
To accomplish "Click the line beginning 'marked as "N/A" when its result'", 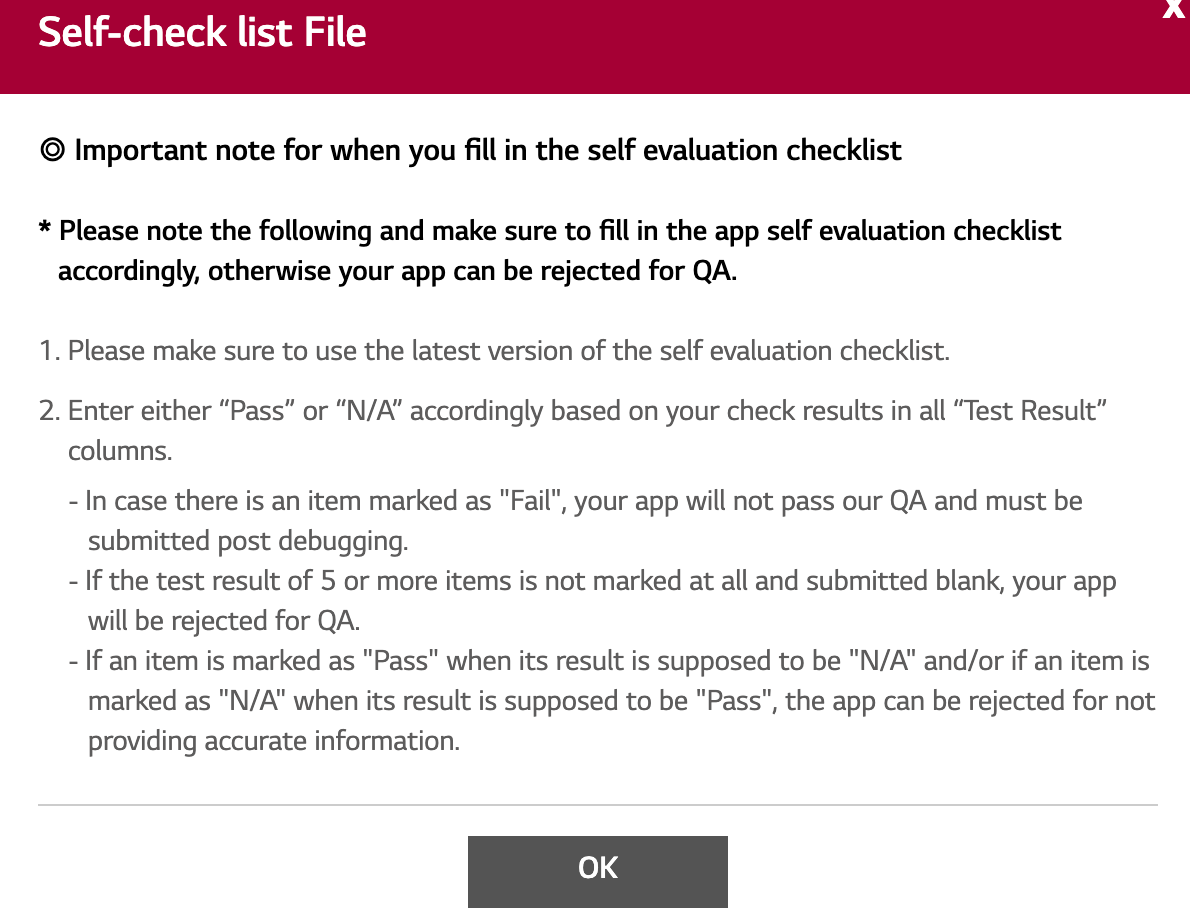I will pos(621,701).
